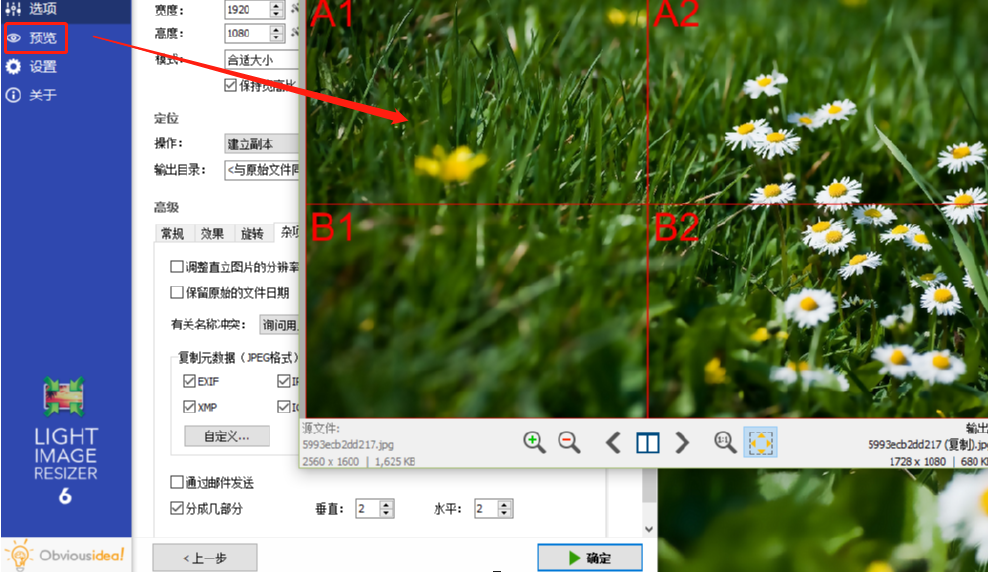990x573 pixels.
Task: Decrease the 高度 height spinner value
Action: pos(277,37)
